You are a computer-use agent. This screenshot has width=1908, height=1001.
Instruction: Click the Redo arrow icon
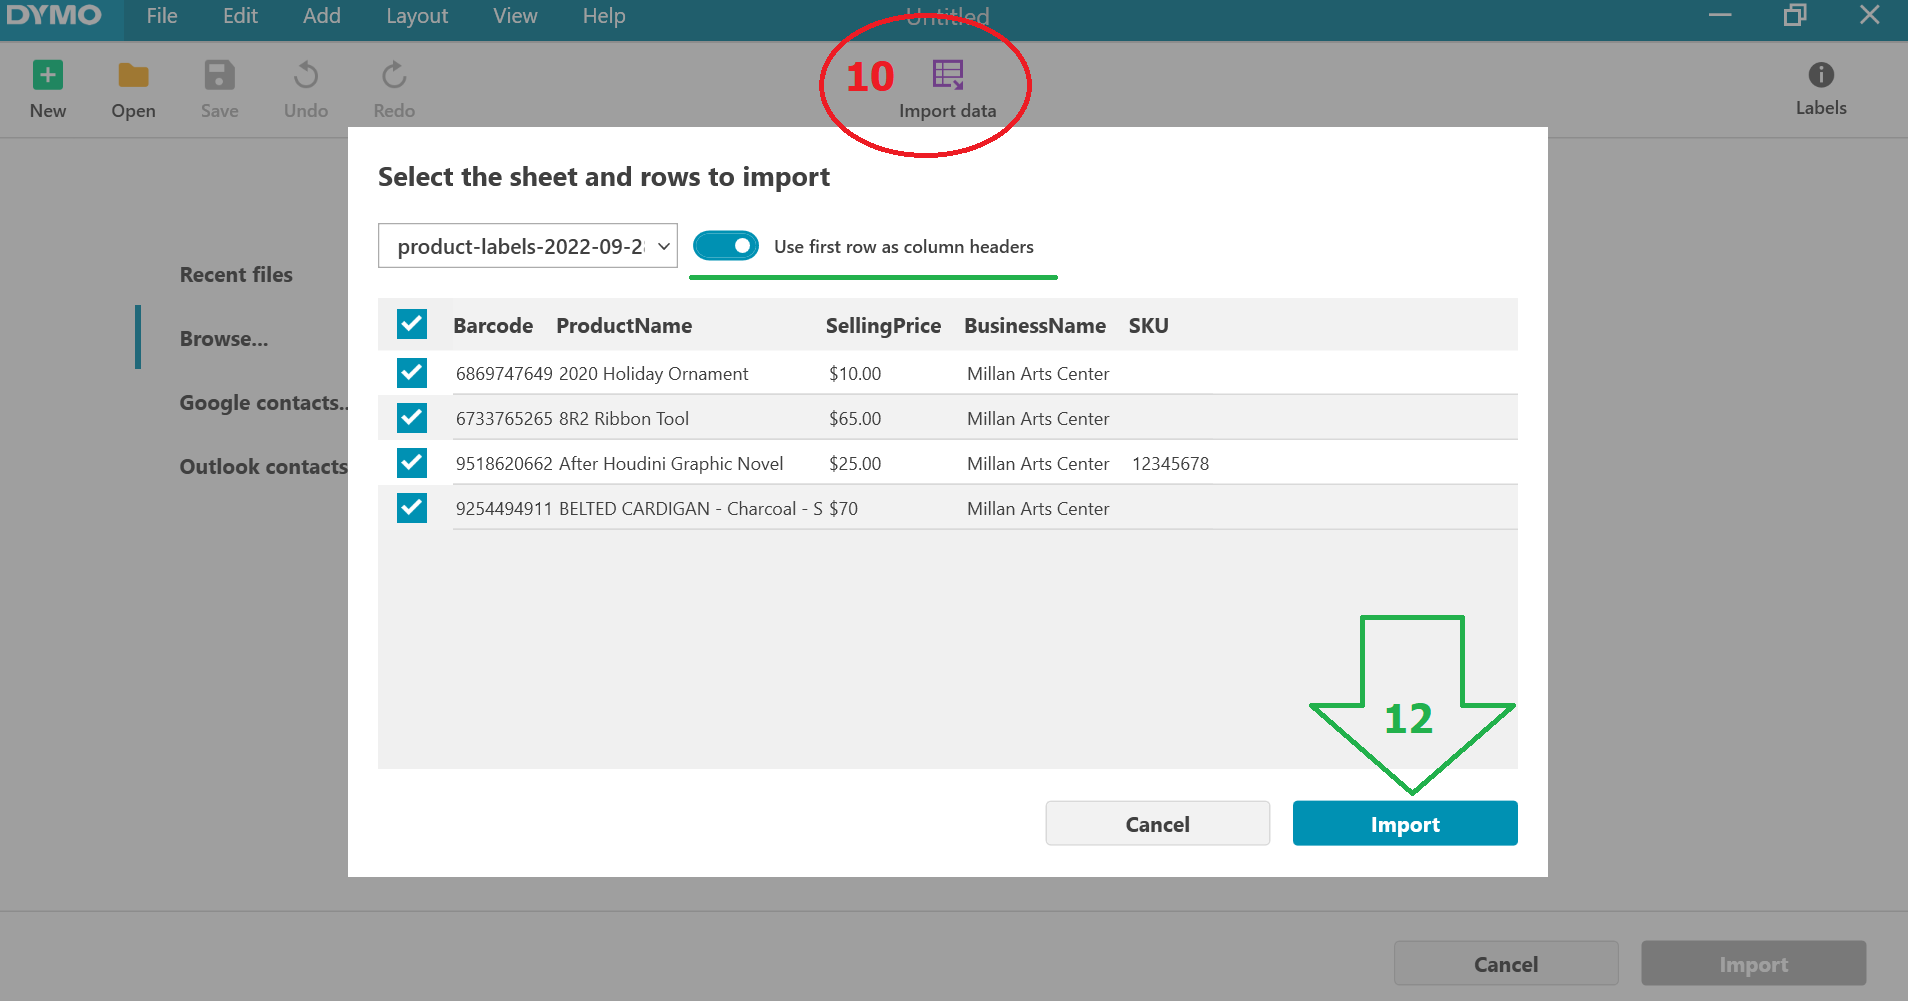[x=394, y=76]
